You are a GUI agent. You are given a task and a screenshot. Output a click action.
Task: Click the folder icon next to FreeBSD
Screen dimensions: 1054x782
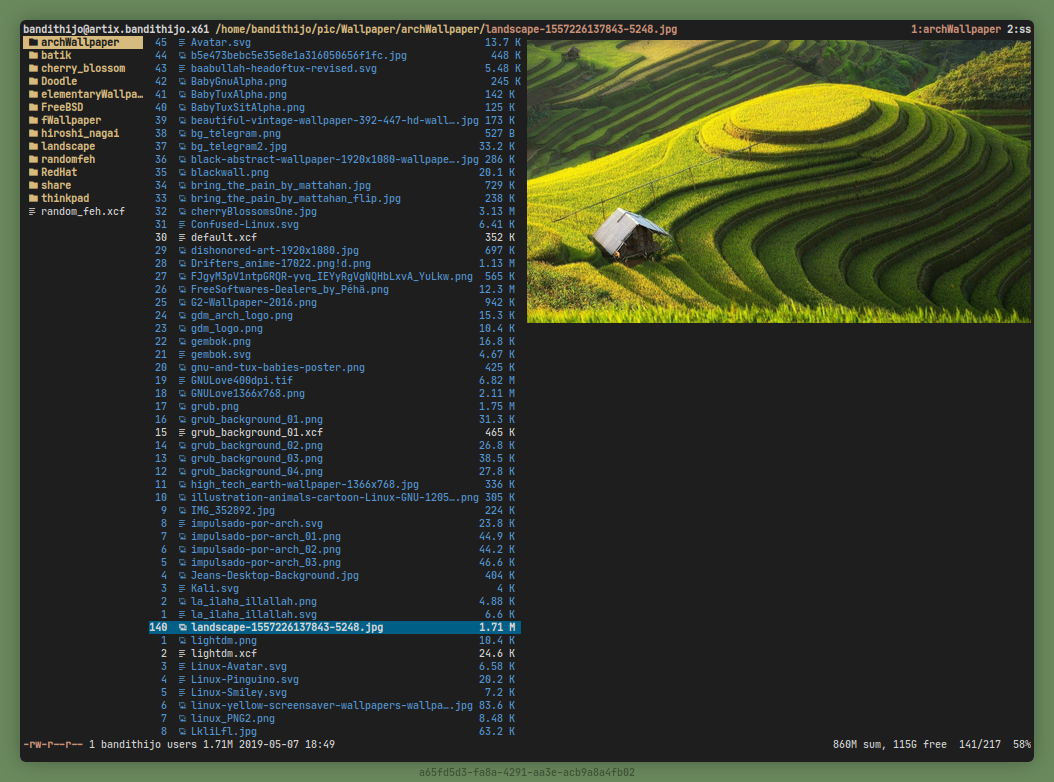pos(33,108)
